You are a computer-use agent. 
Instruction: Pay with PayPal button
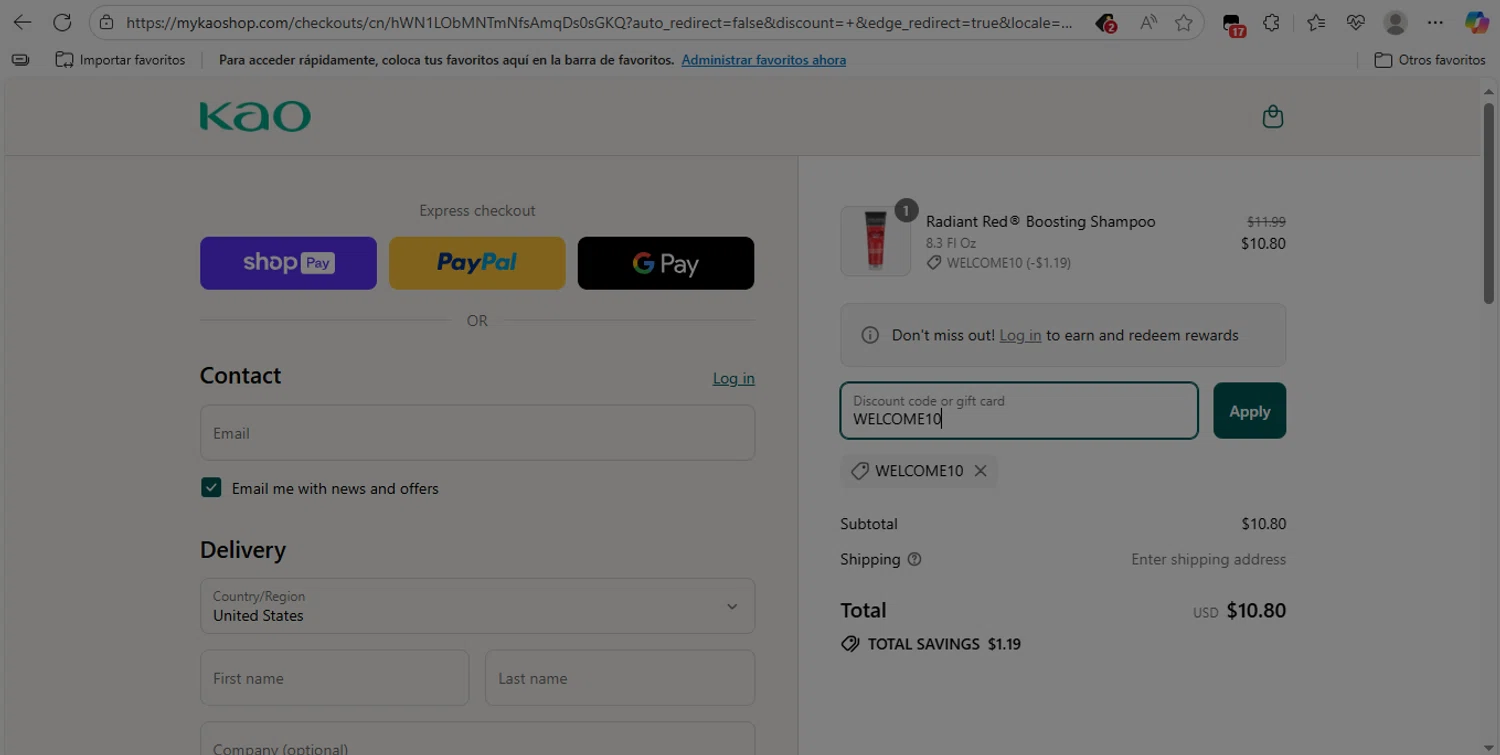pos(477,263)
